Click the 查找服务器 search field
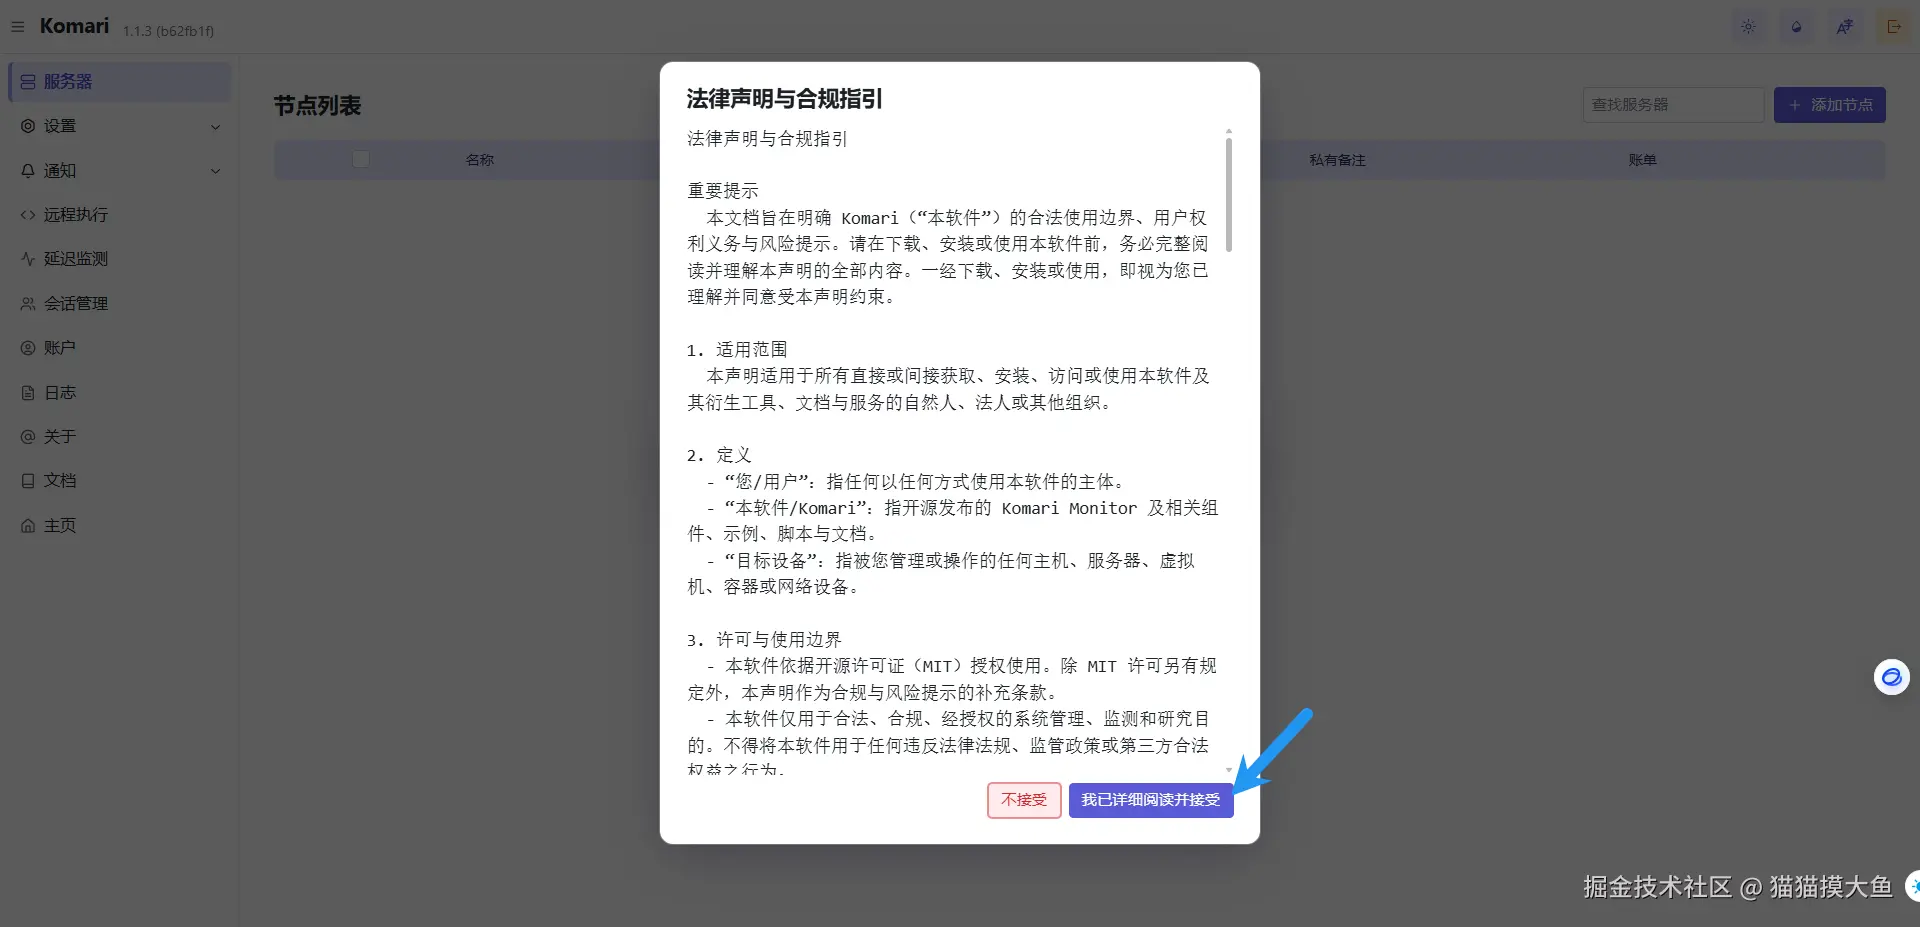This screenshot has height=927, width=1920. [x=1673, y=105]
